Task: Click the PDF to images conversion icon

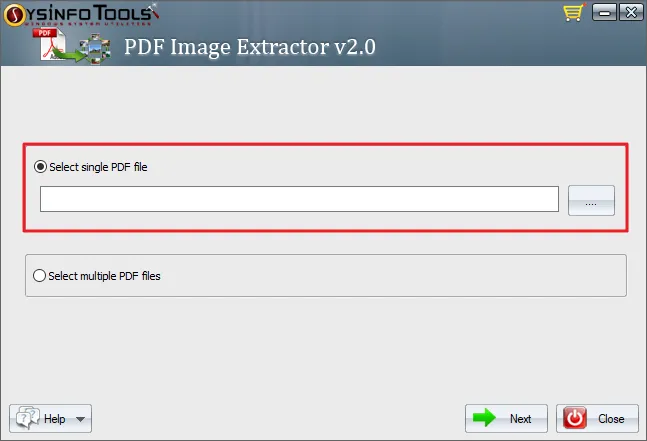Action: tap(72, 46)
